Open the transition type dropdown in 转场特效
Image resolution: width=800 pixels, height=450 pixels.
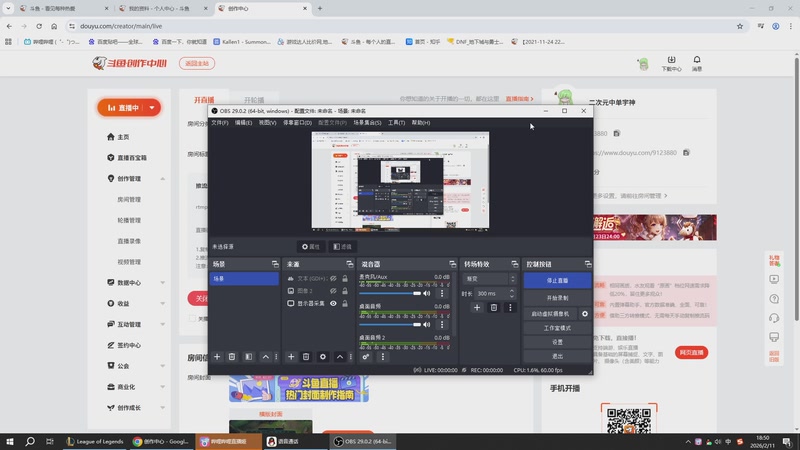click(489, 279)
